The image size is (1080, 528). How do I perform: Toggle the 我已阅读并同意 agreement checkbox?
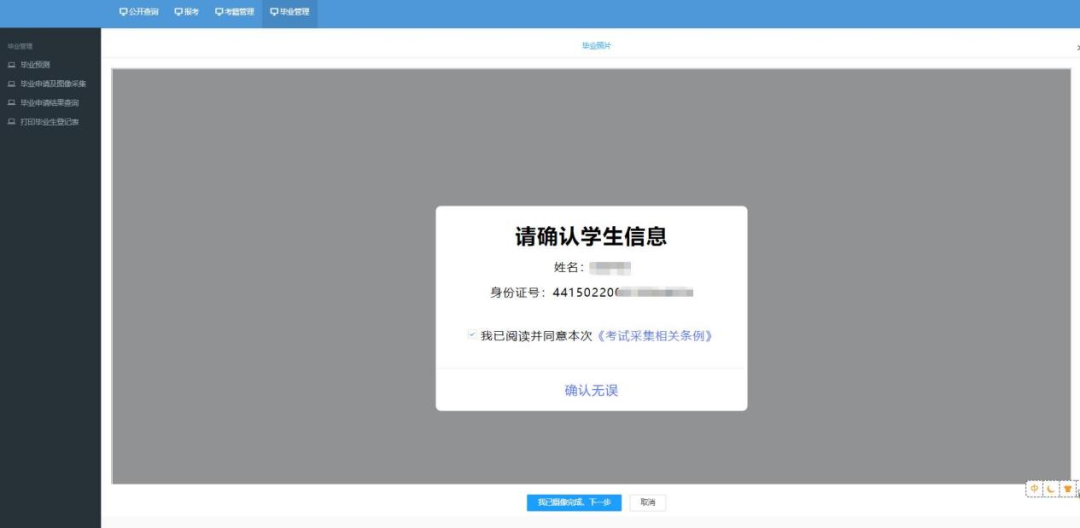tap(472, 336)
